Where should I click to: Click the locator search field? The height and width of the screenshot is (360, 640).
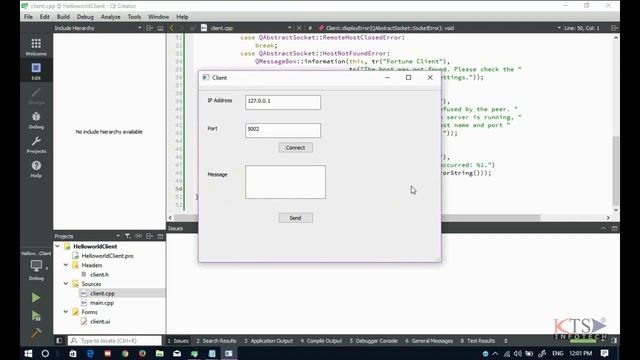[115, 340]
